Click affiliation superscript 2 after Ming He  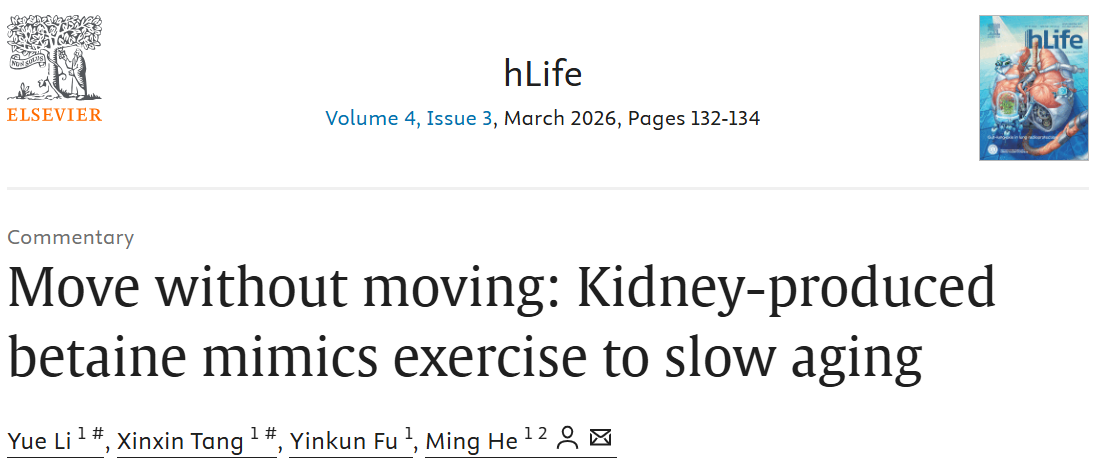click(x=543, y=434)
